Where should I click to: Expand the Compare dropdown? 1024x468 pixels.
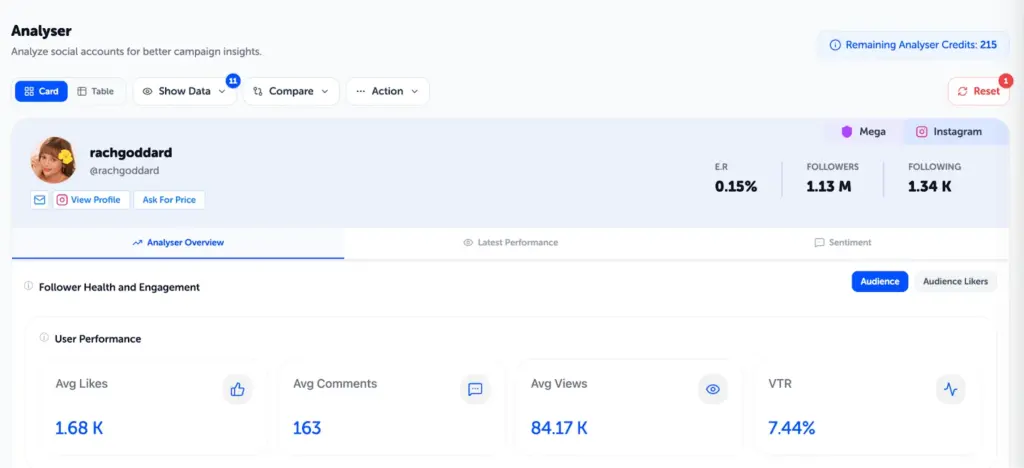[x=291, y=91]
